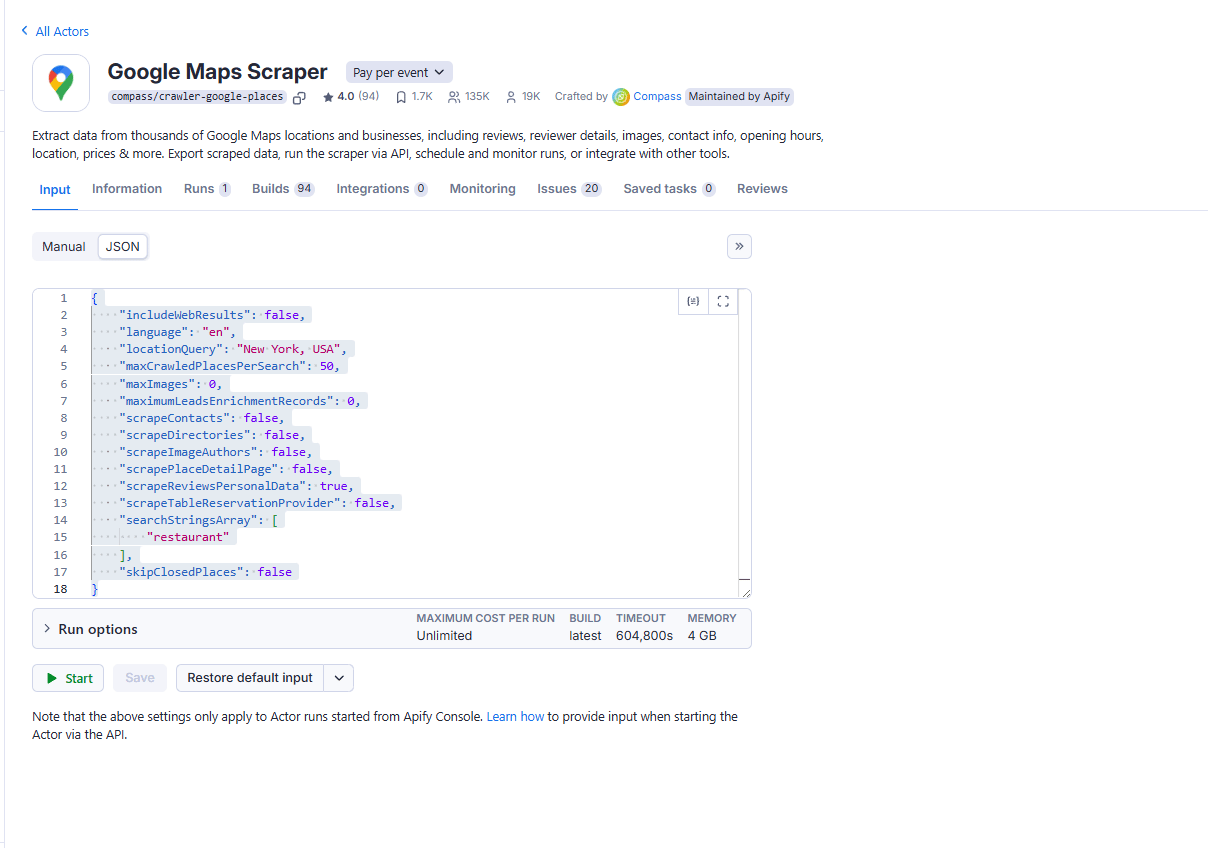The image size is (1208, 848).
Task: Click the Maintained by Apify badge
Action: [x=739, y=97]
